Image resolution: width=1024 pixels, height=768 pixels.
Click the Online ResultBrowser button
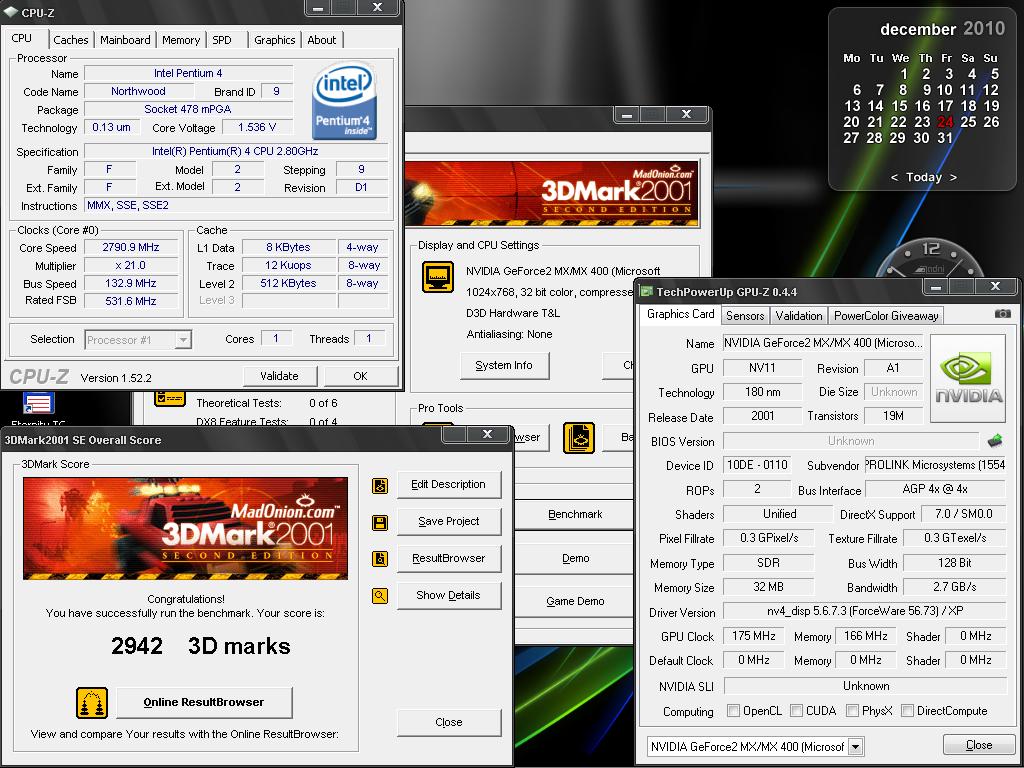(204, 703)
